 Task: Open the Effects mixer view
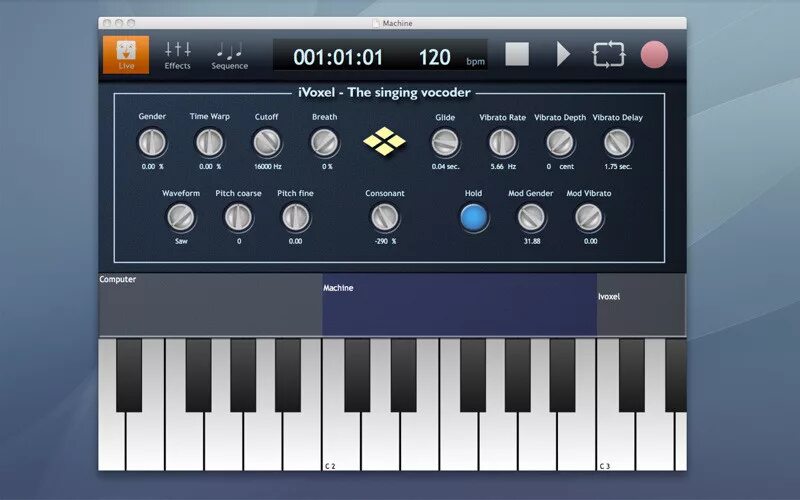click(x=177, y=55)
